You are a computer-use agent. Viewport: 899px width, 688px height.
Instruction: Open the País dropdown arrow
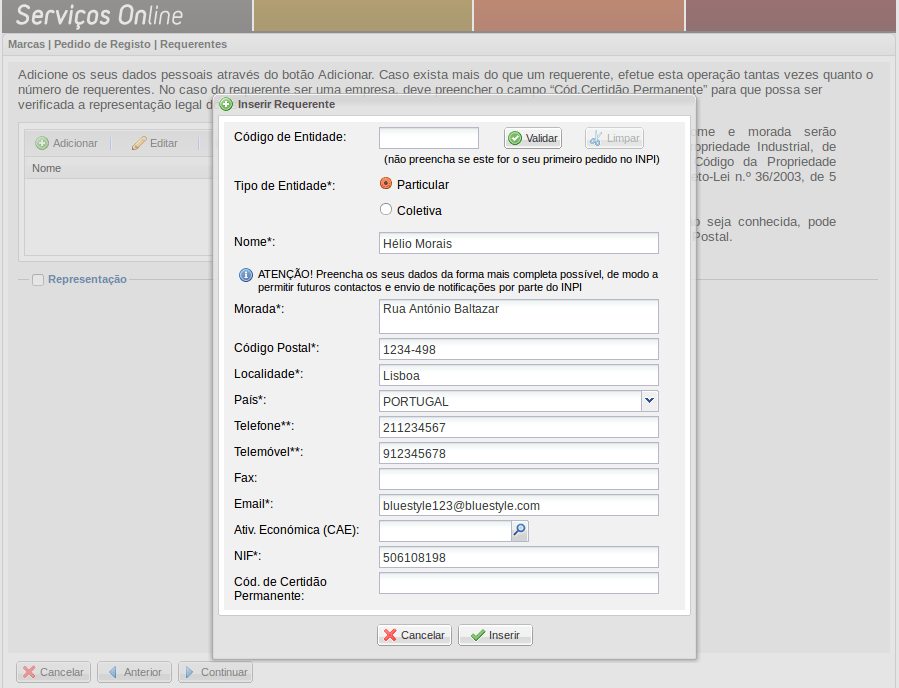[649, 401]
